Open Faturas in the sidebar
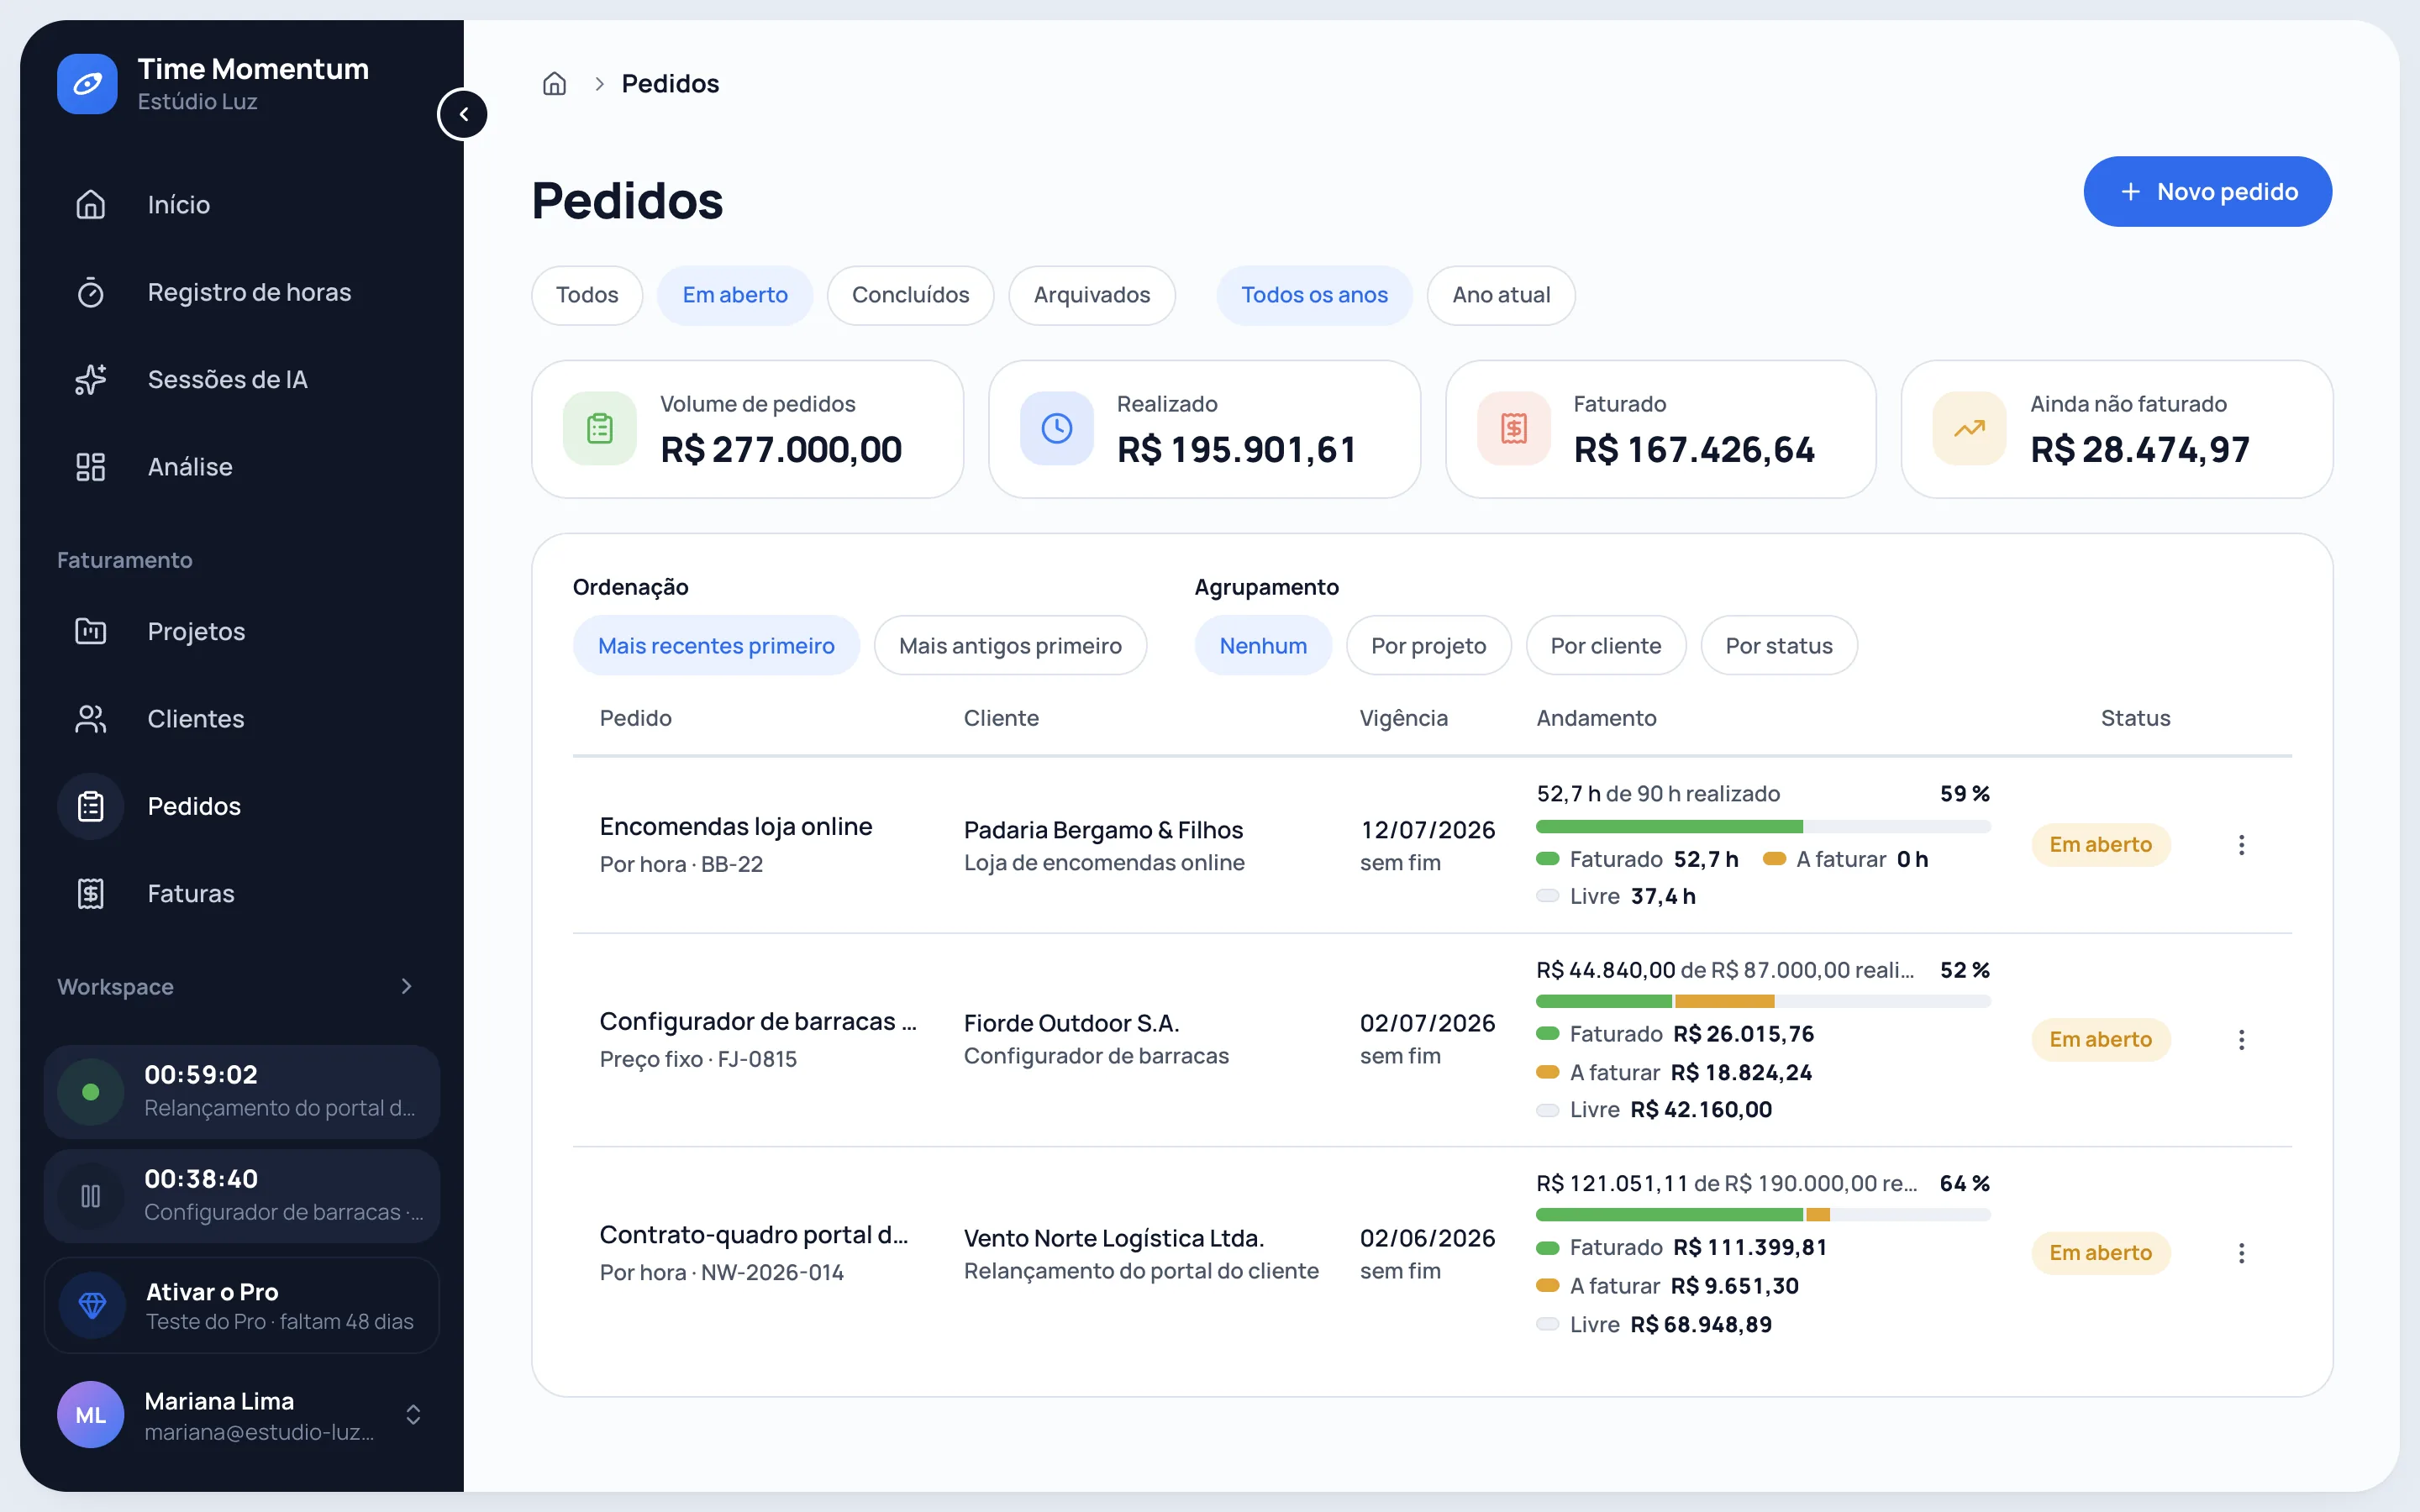 tap(242, 894)
